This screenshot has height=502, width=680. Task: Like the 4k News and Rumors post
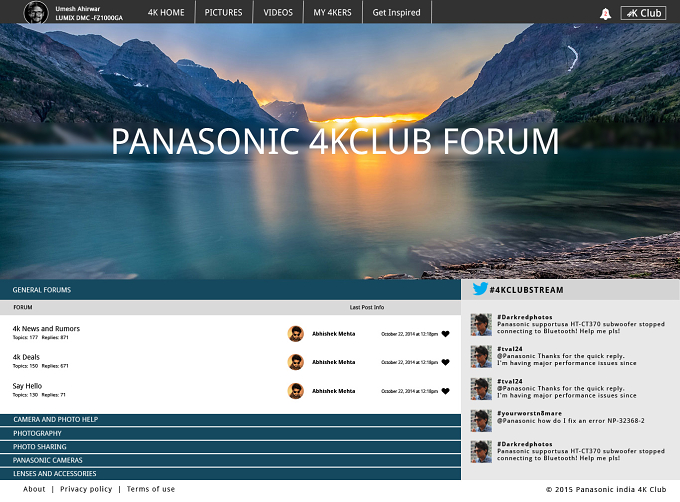(445, 334)
